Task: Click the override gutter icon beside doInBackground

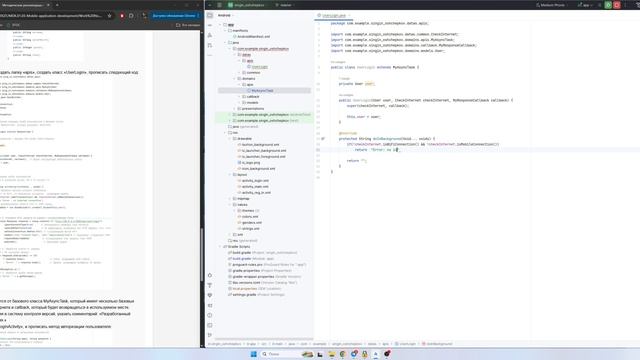Action: [x=323, y=139]
